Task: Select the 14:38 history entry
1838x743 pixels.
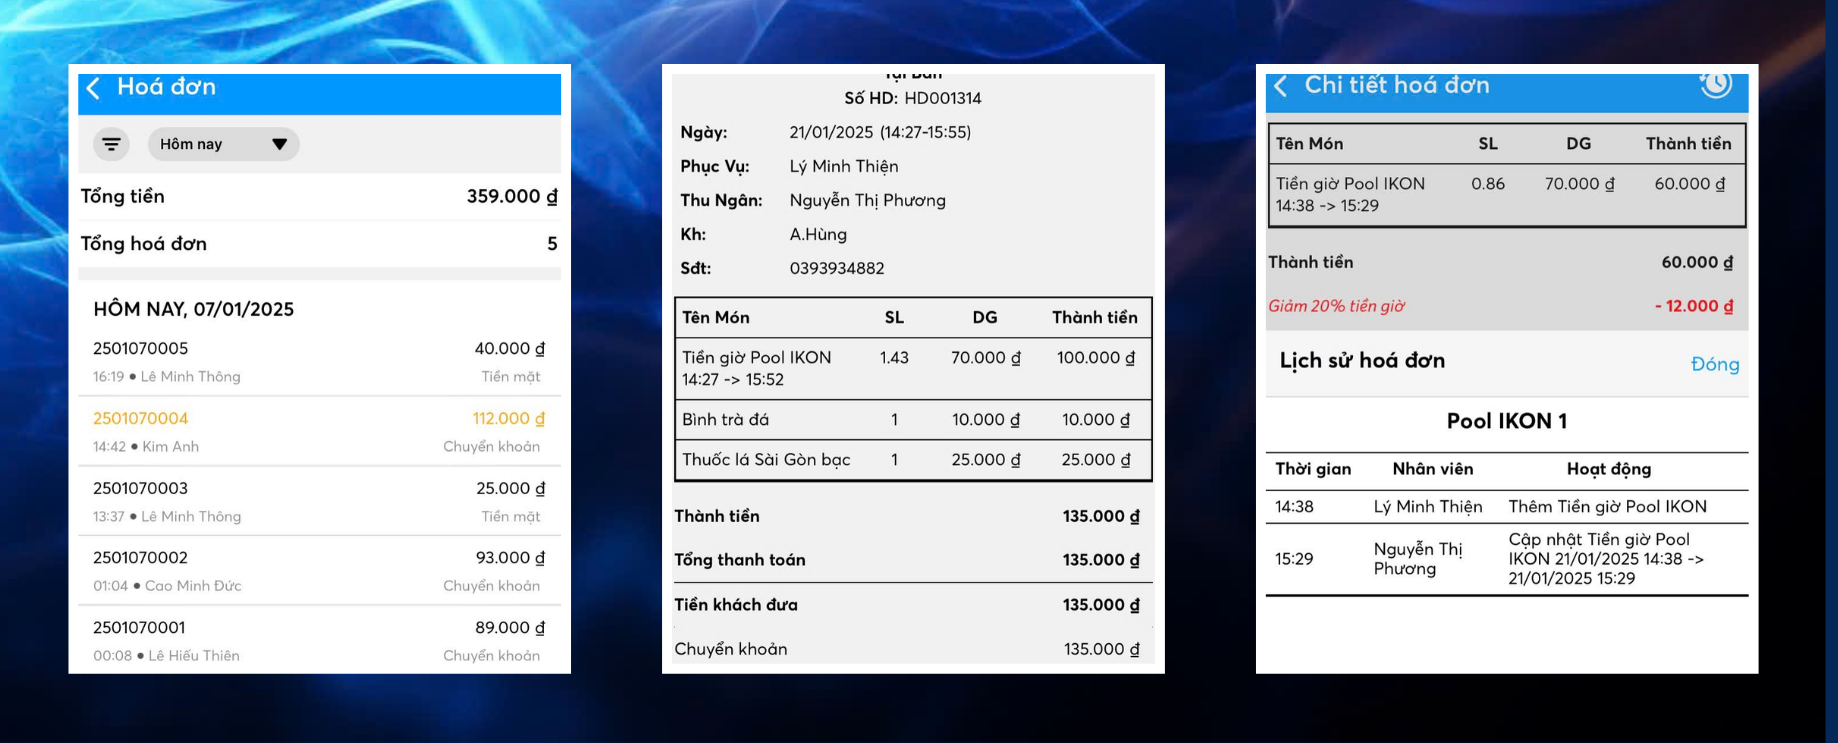Action: (x=1506, y=507)
